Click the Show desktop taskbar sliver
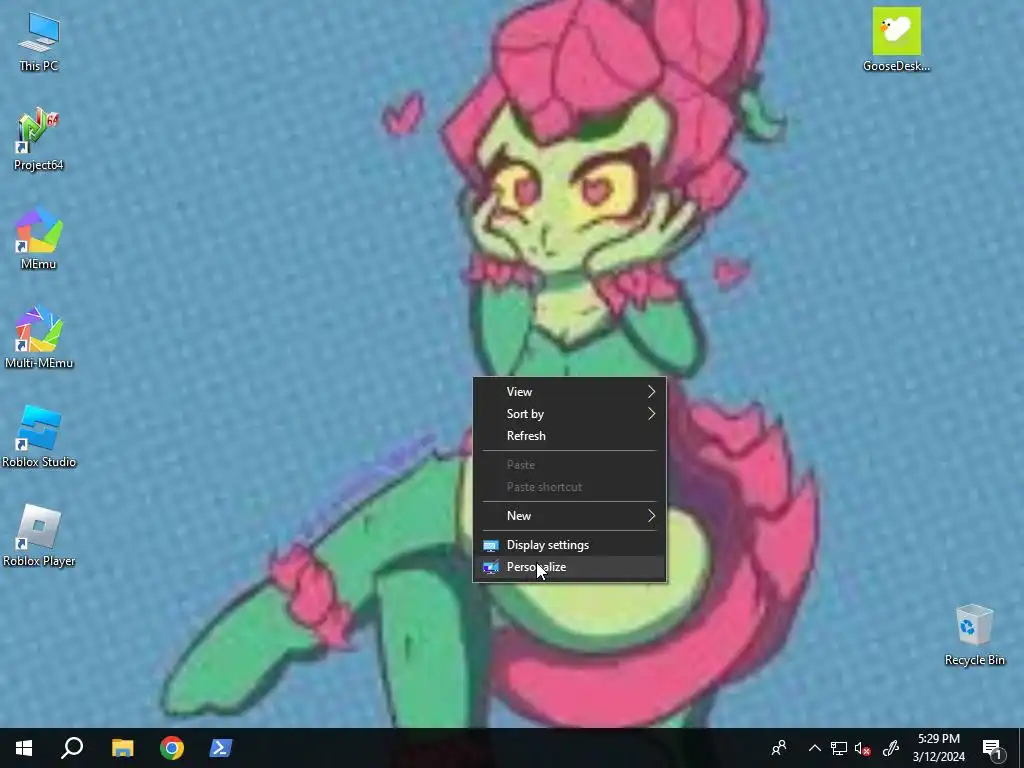The height and width of the screenshot is (768, 1024). 1020,748
